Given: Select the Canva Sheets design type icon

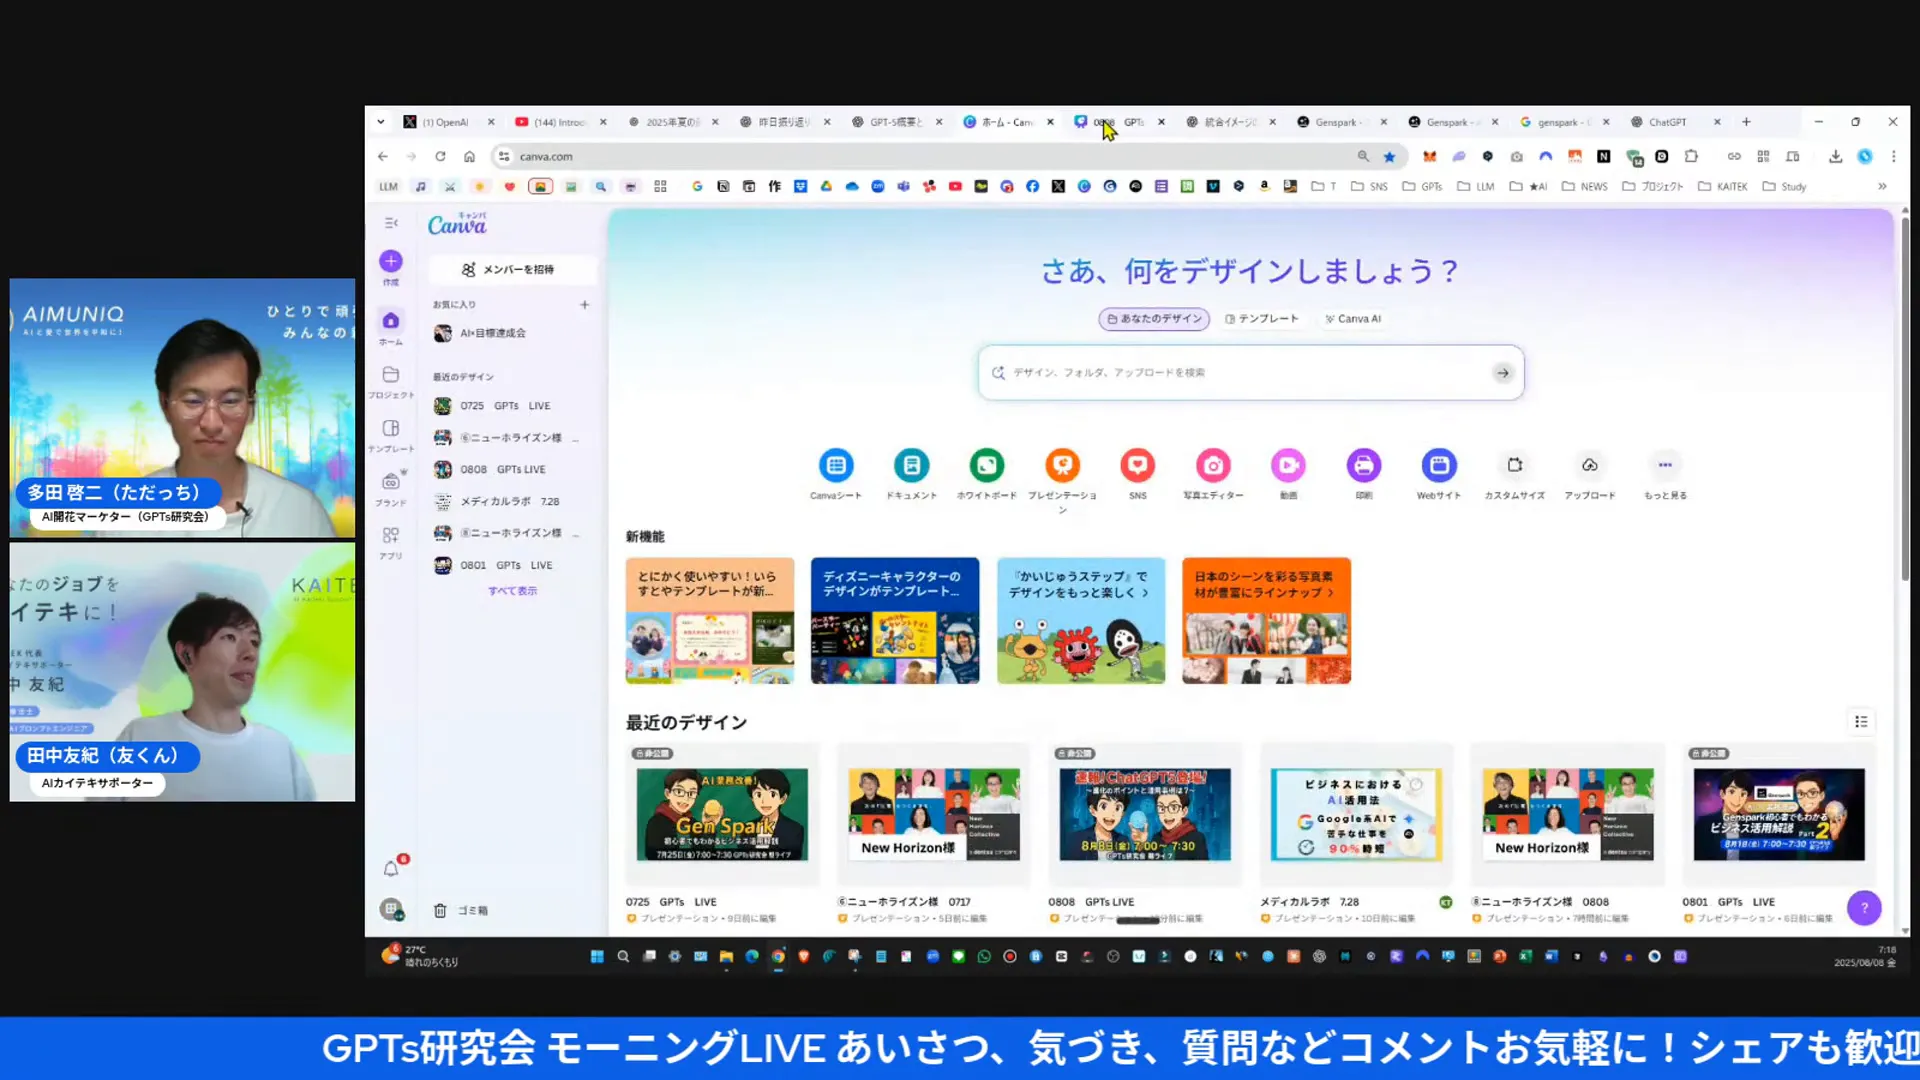Looking at the screenshot, I should (x=836, y=465).
